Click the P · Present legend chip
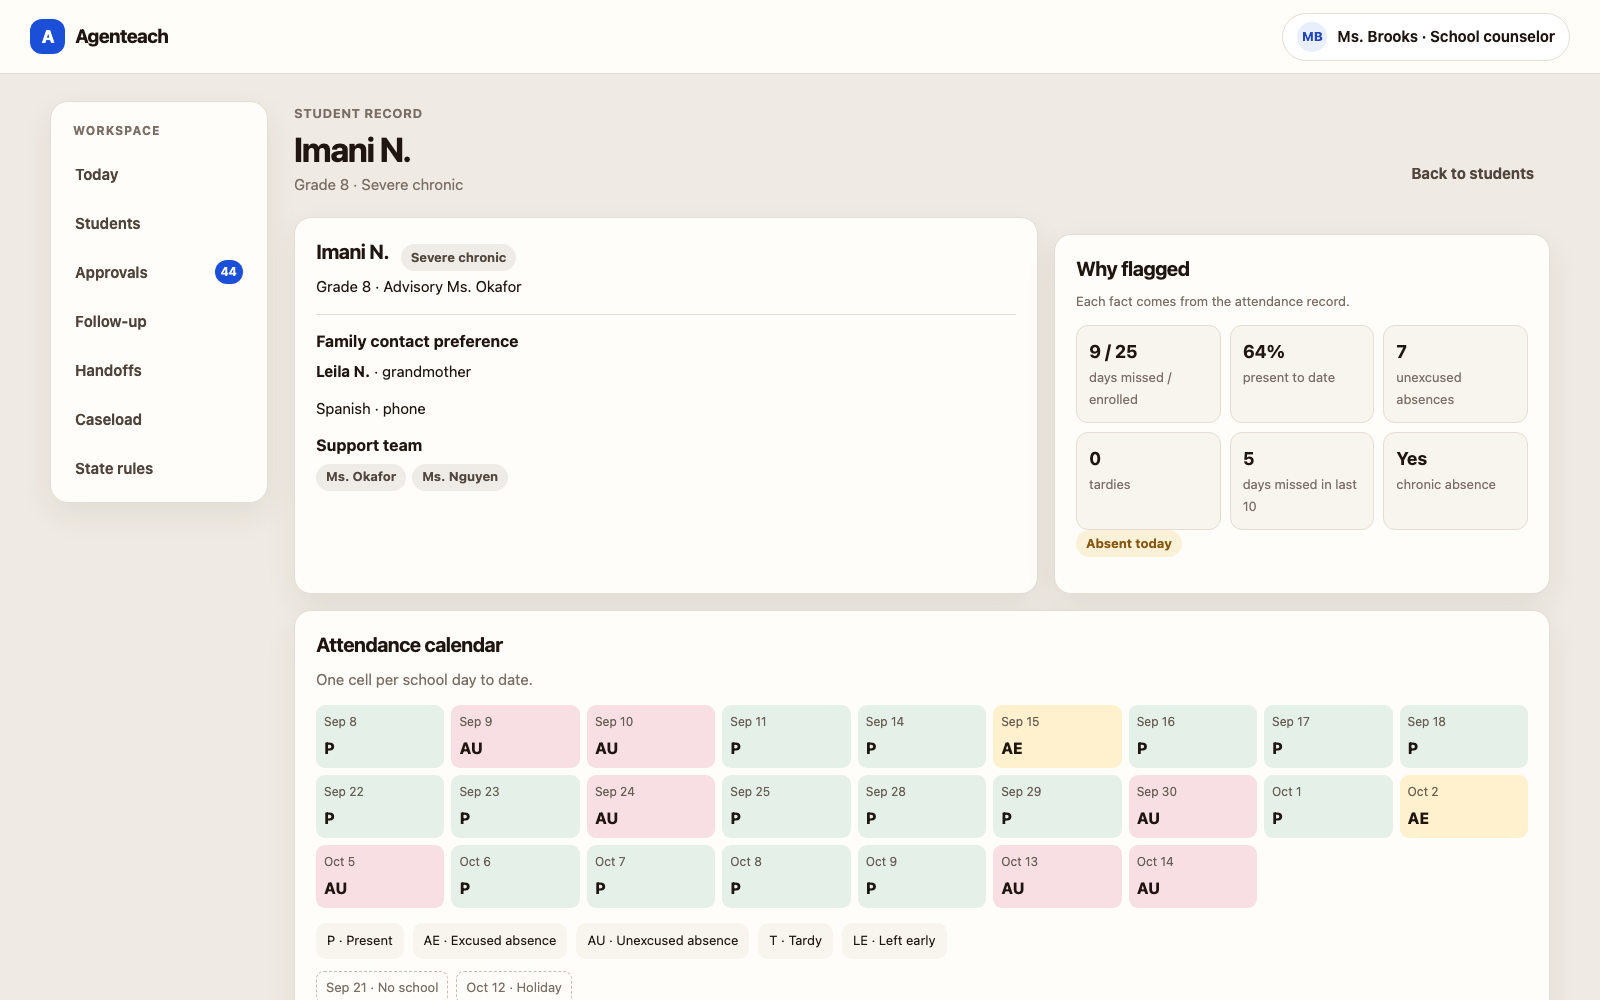Image resolution: width=1600 pixels, height=1000 pixels. coord(360,941)
